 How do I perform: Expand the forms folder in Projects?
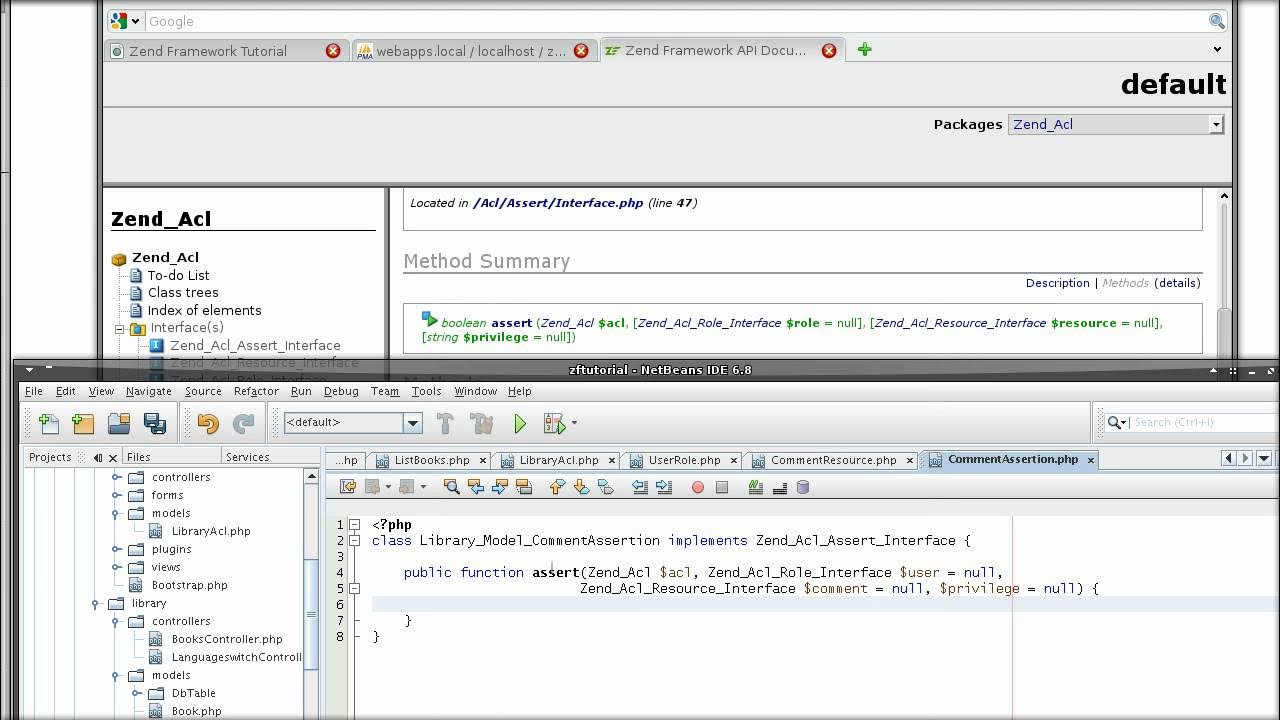tap(117, 495)
